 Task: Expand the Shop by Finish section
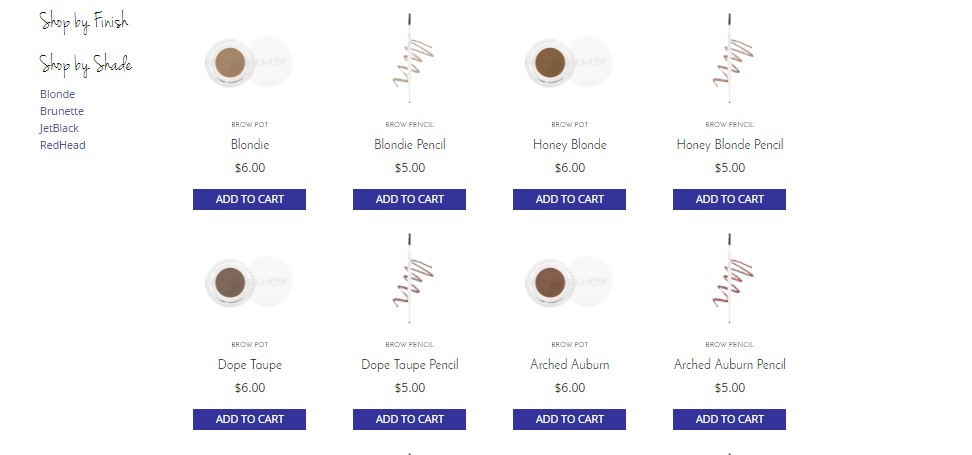pyautogui.click(x=84, y=21)
